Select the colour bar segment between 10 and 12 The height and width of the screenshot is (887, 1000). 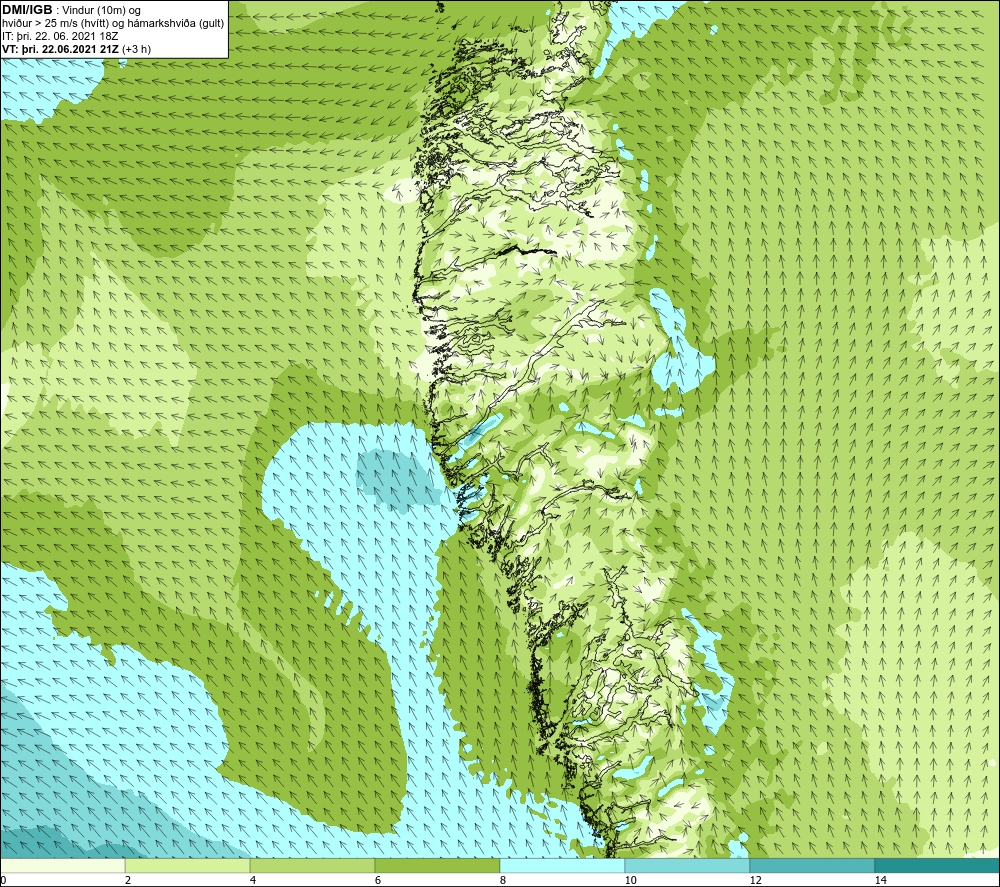pyautogui.click(x=688, y=866)
